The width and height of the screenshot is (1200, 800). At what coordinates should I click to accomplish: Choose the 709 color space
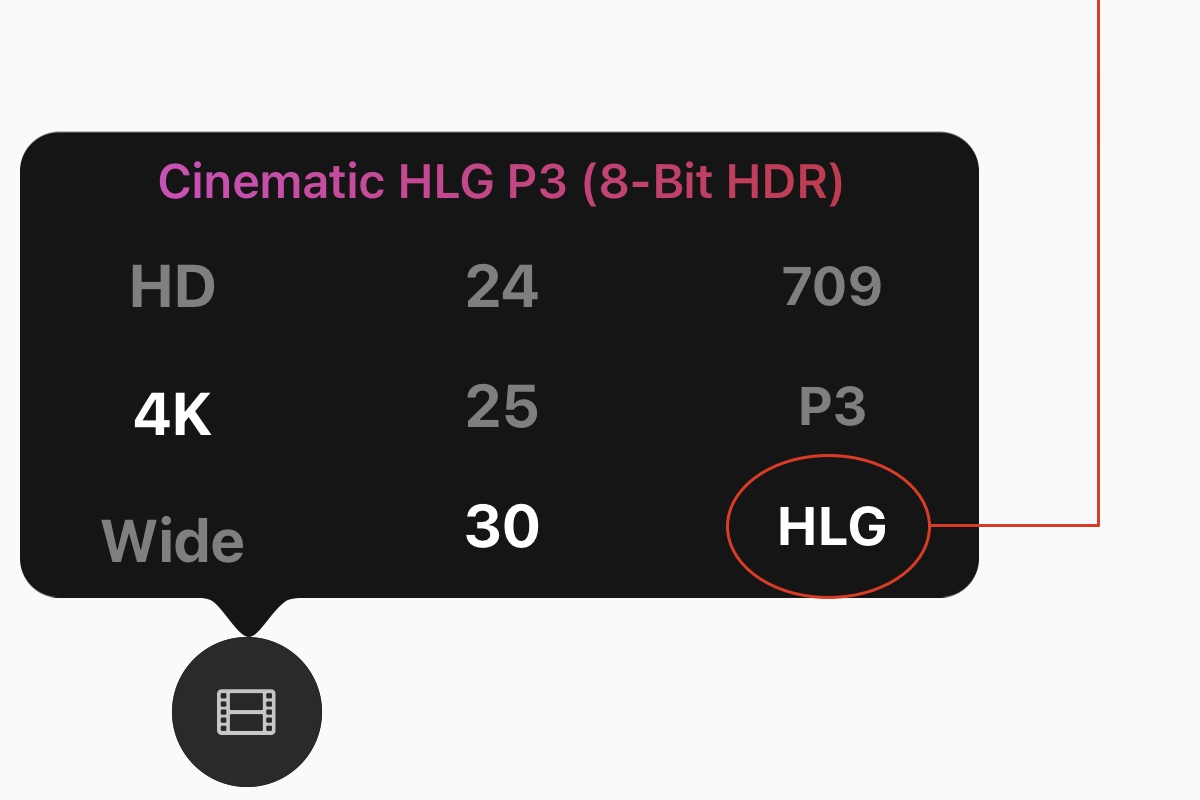click(832, 288)
